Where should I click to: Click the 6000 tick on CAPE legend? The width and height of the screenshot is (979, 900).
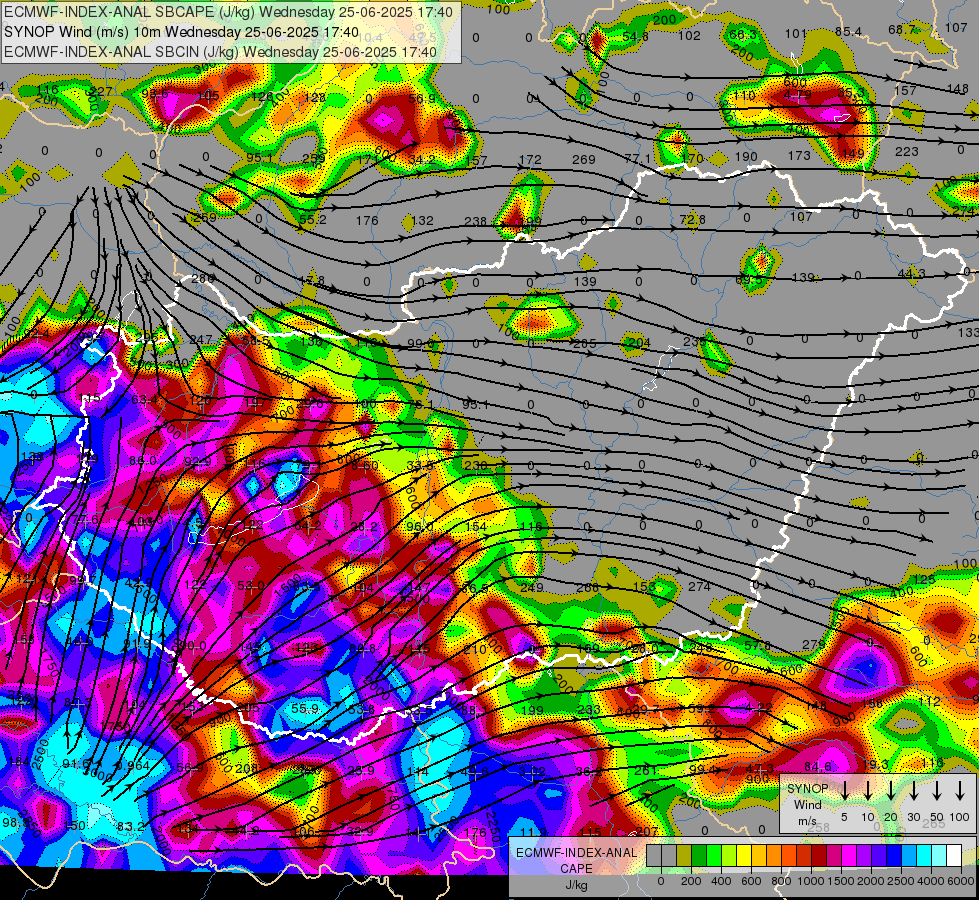pos(961,881)
